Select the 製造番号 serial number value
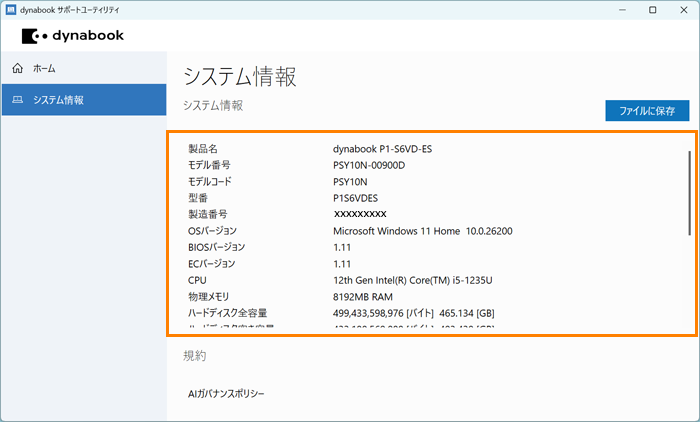Screen dimensions: 700x422 (359, 214)
